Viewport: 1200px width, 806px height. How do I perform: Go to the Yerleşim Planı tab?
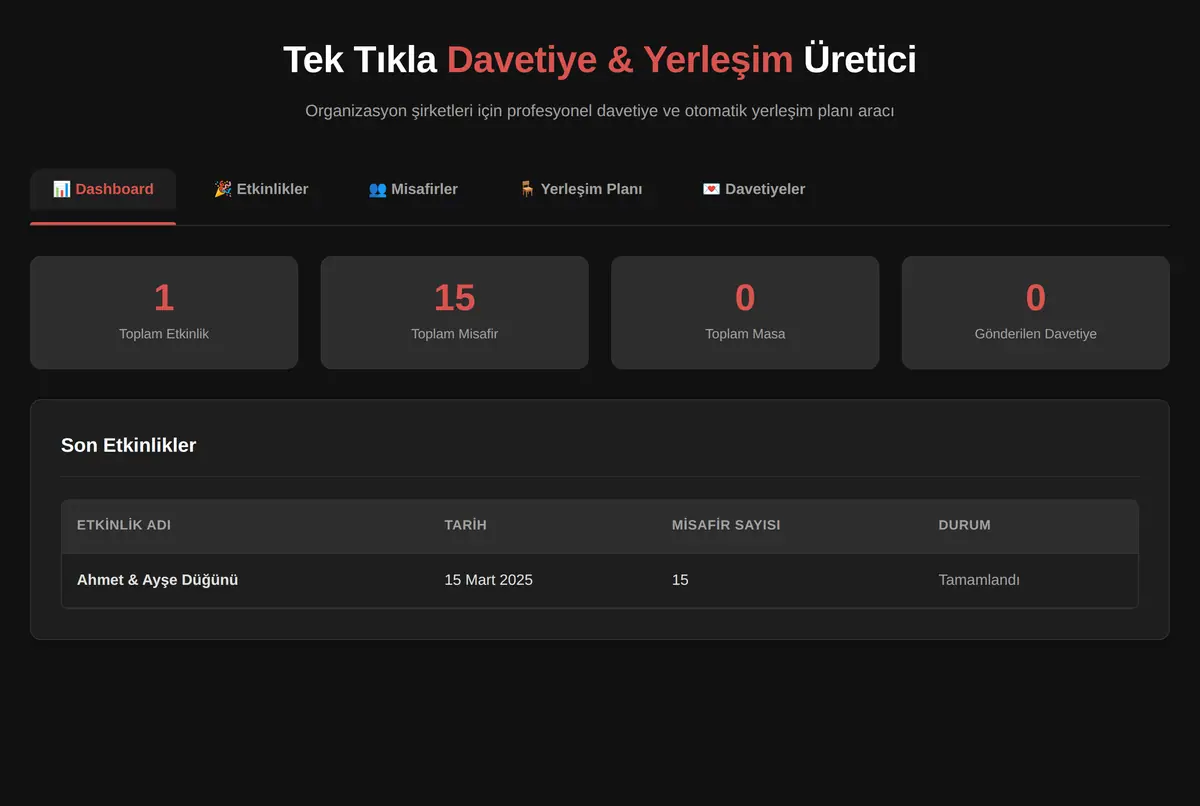click(581, 189)
